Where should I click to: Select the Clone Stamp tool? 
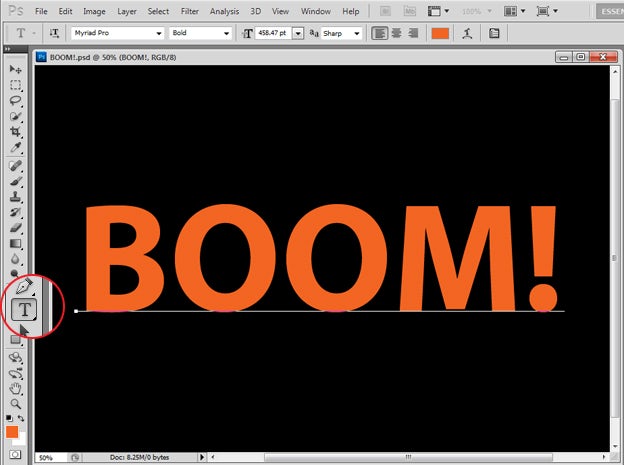[15, 197]
